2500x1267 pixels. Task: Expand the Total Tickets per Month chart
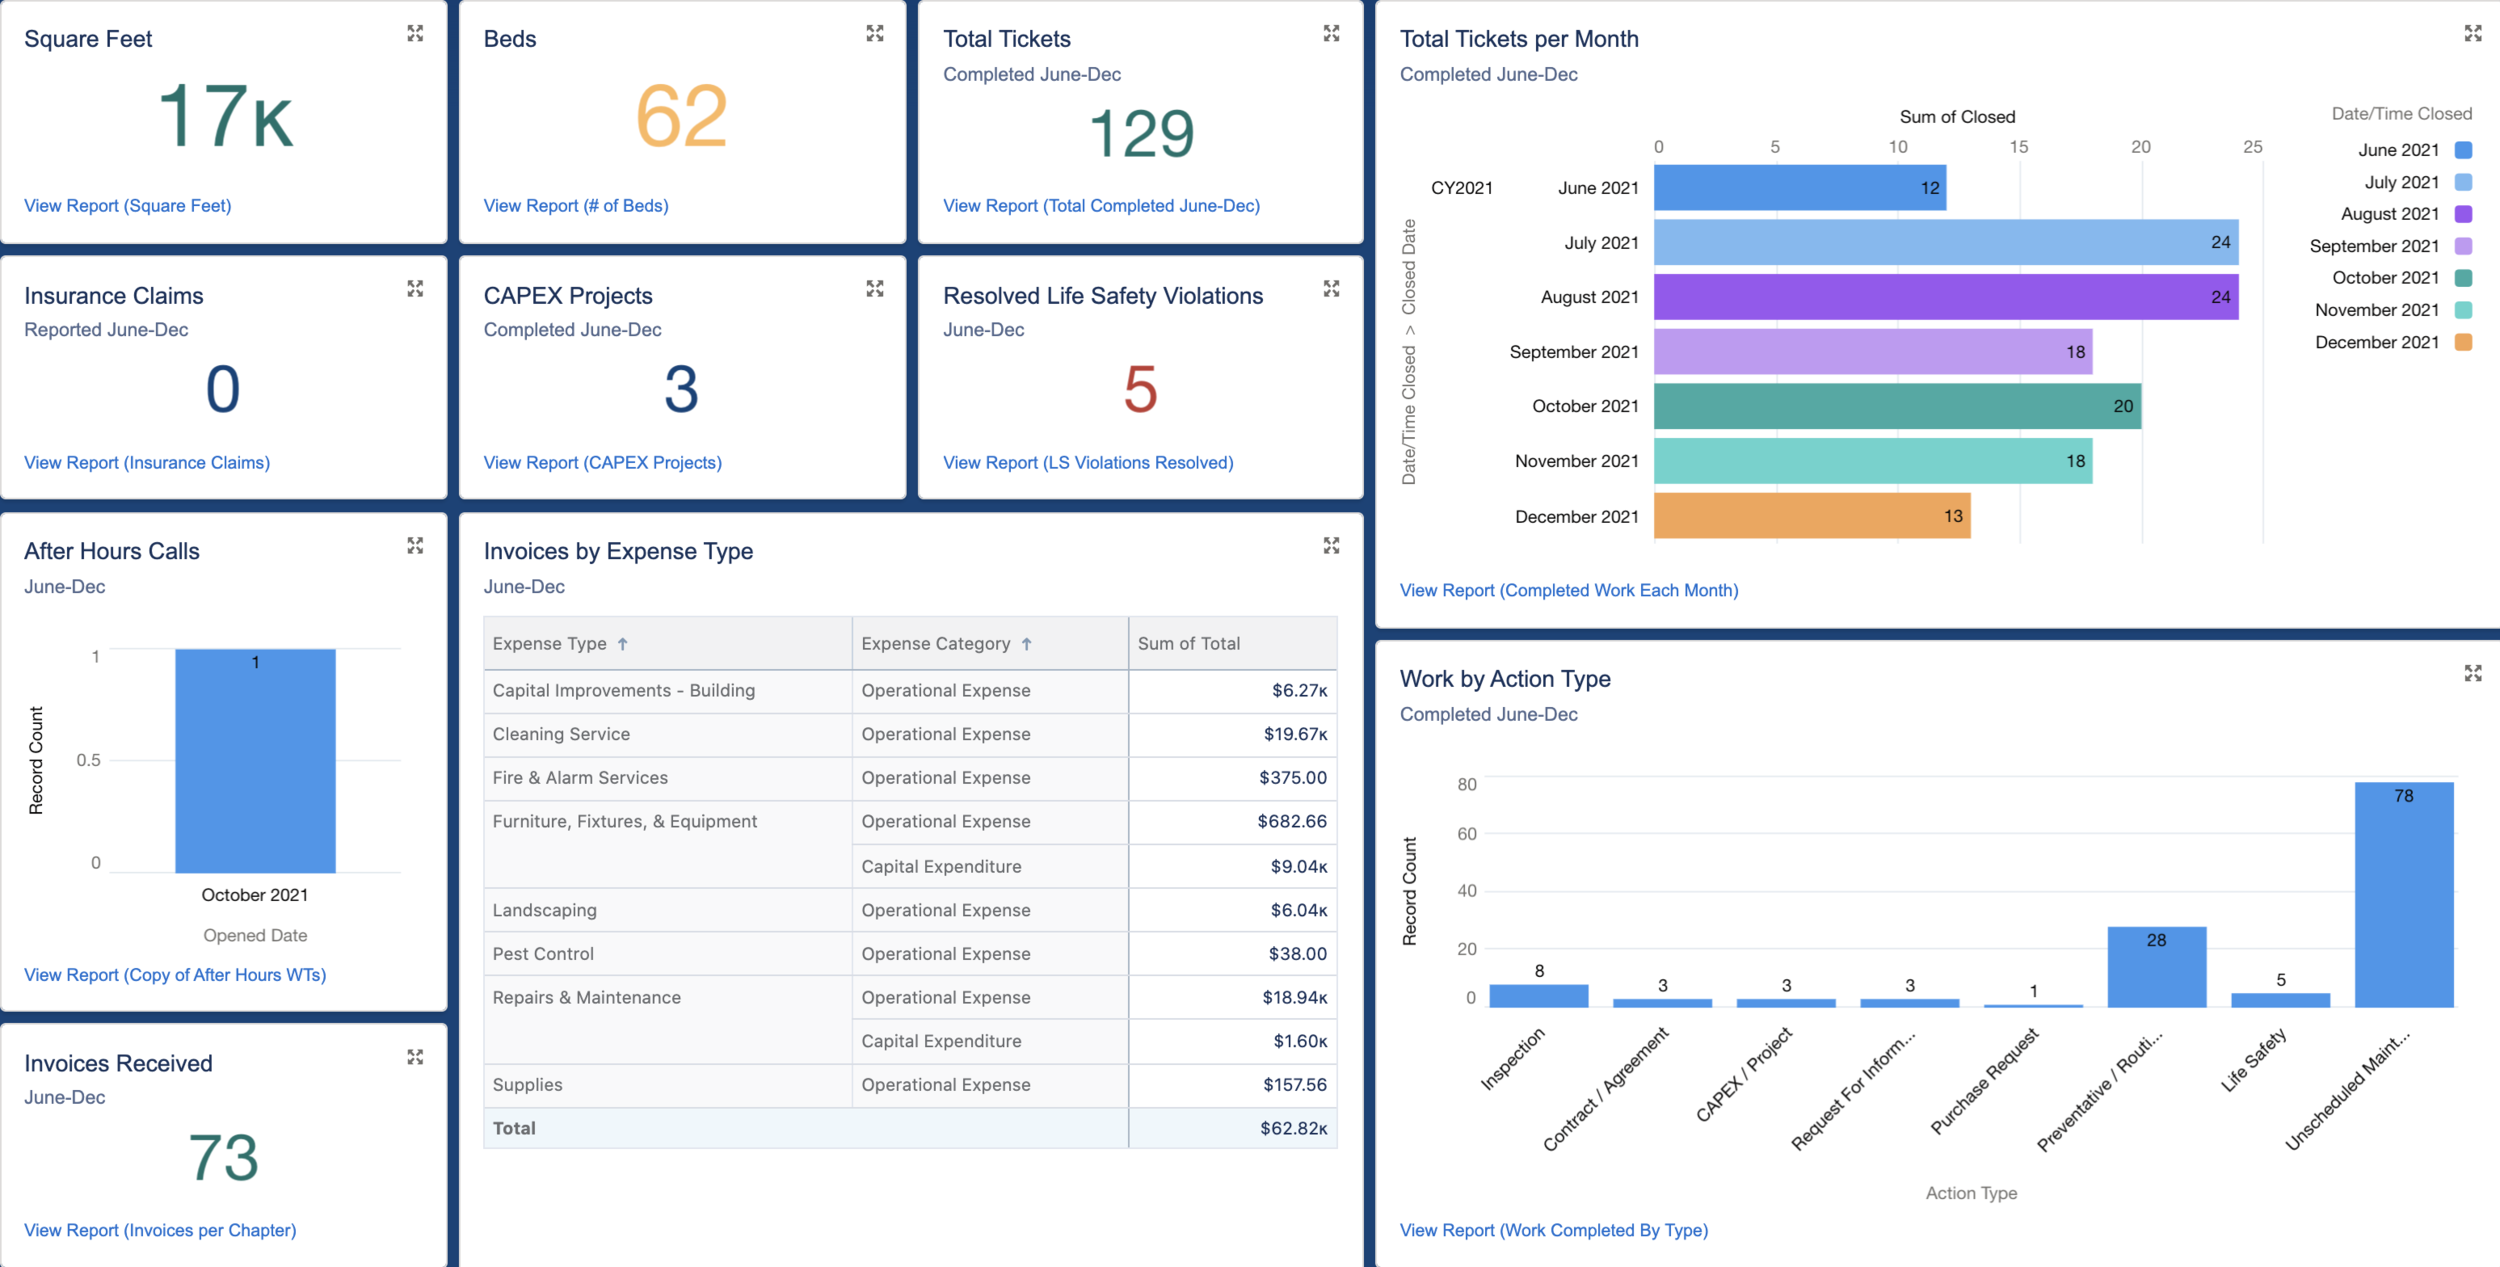pos(2473,34)
